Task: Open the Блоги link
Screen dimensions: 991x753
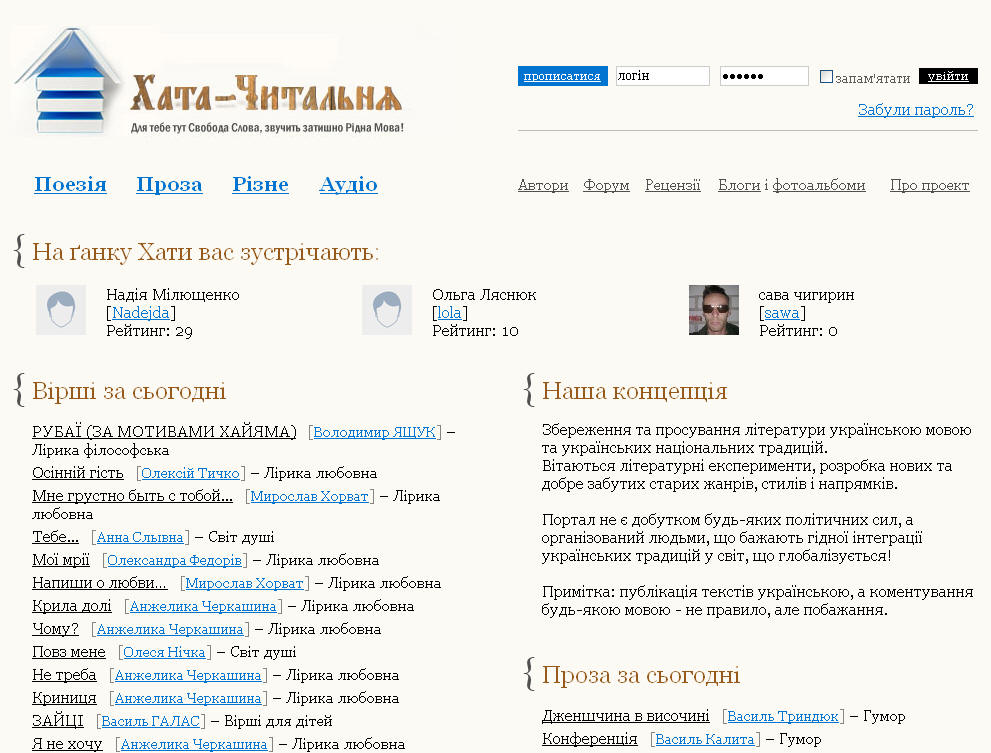Action: click(739, 185)
